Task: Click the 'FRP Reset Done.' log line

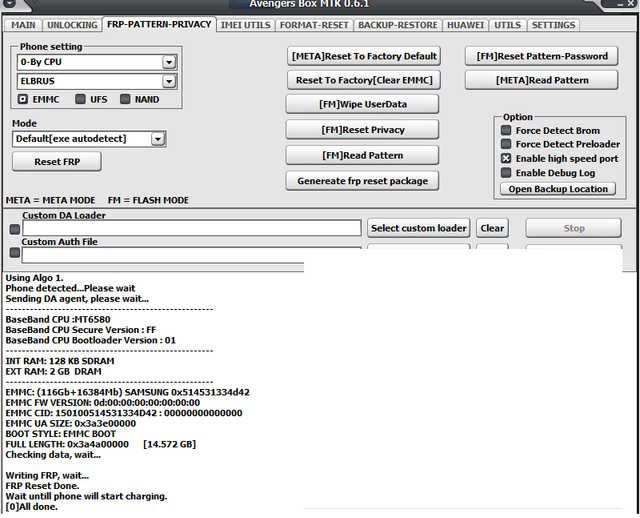Action: click(x=42, y=486)
